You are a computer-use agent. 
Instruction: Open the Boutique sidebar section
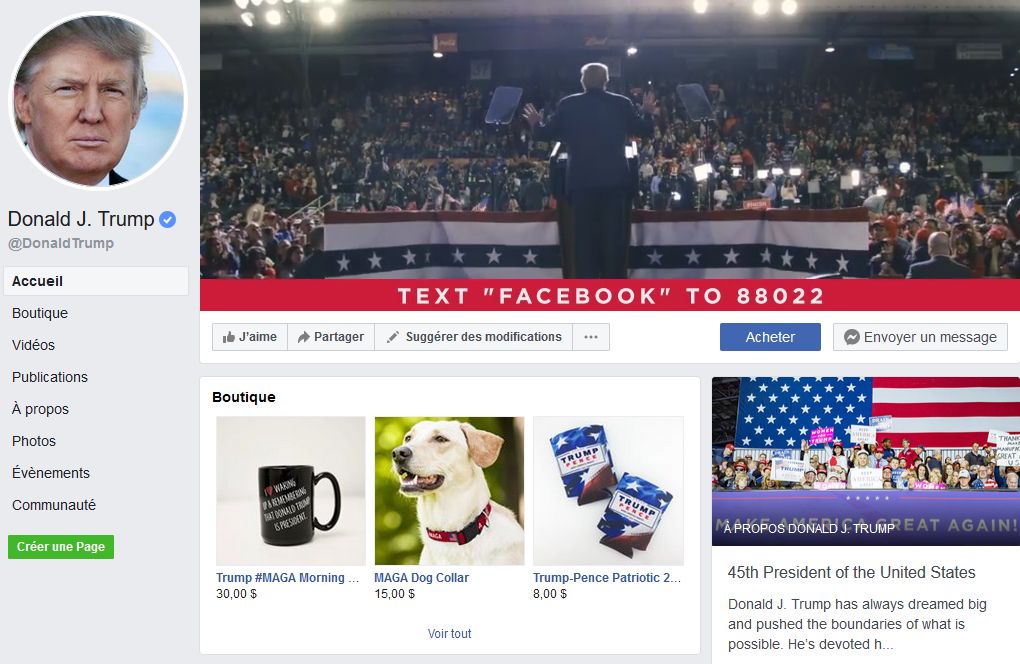coord(40,313)
